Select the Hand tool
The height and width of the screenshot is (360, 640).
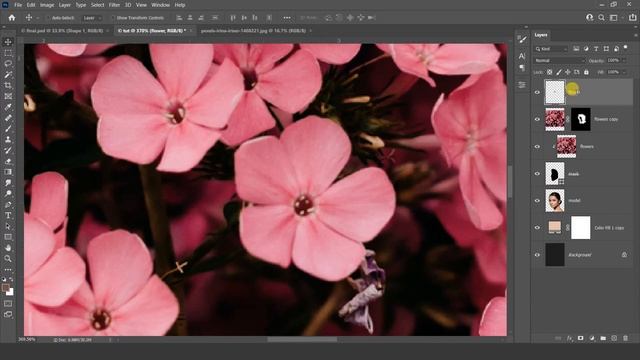click(8, 248)
